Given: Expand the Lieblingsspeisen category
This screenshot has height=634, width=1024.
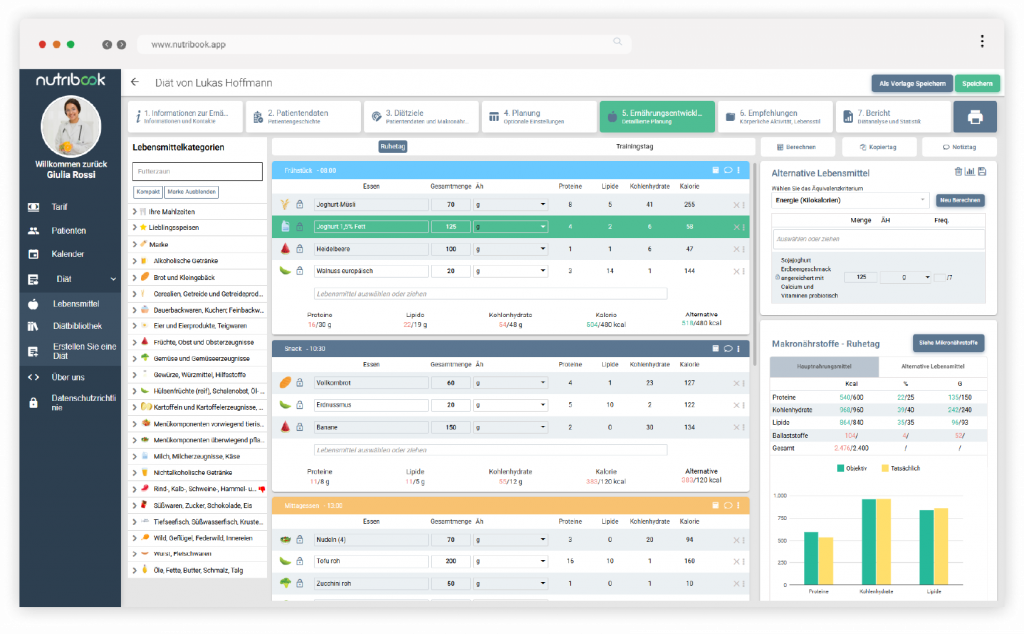Looking at the screenshot, I should (x=134, y=228).
